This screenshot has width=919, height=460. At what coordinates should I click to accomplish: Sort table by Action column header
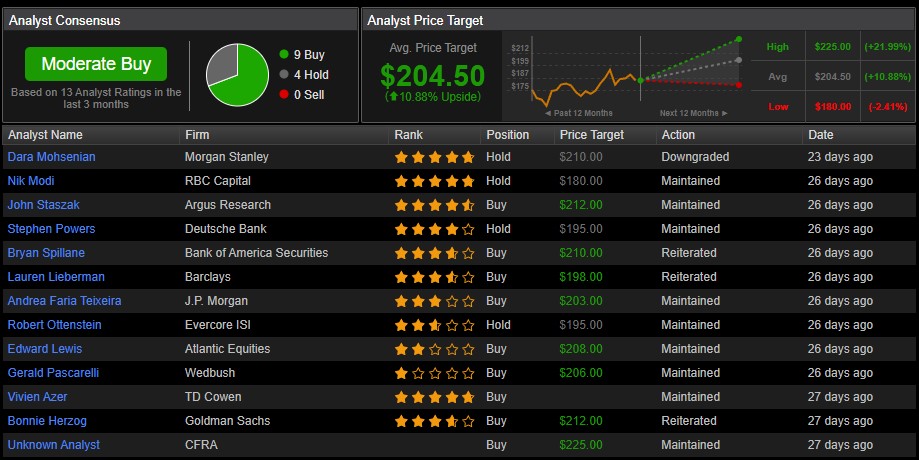678,135
